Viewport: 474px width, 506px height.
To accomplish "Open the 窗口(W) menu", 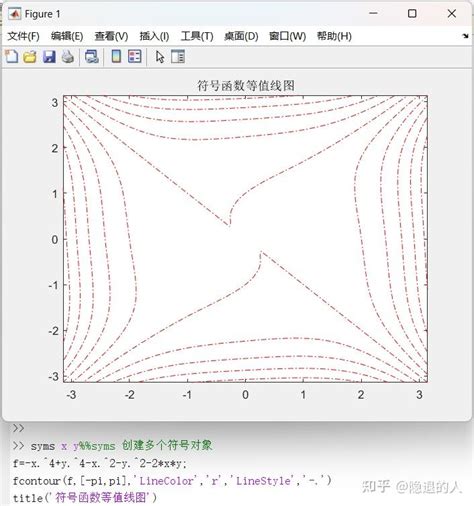I will [288, 36].
